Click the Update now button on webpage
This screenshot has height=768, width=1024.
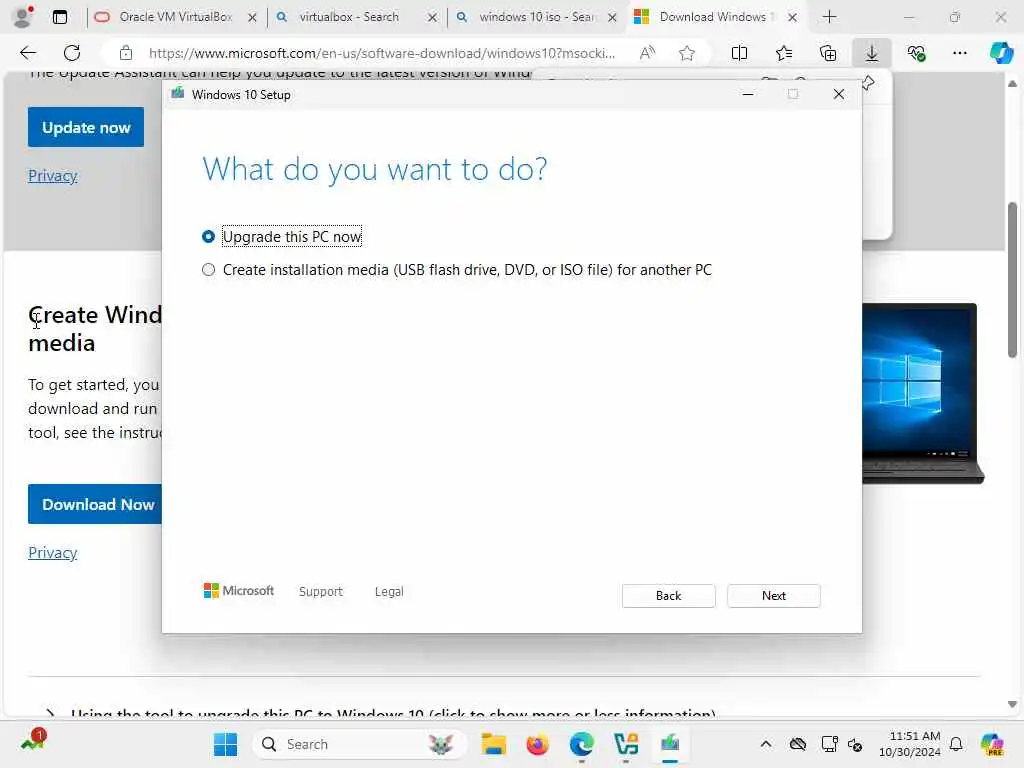click(86, 127)
